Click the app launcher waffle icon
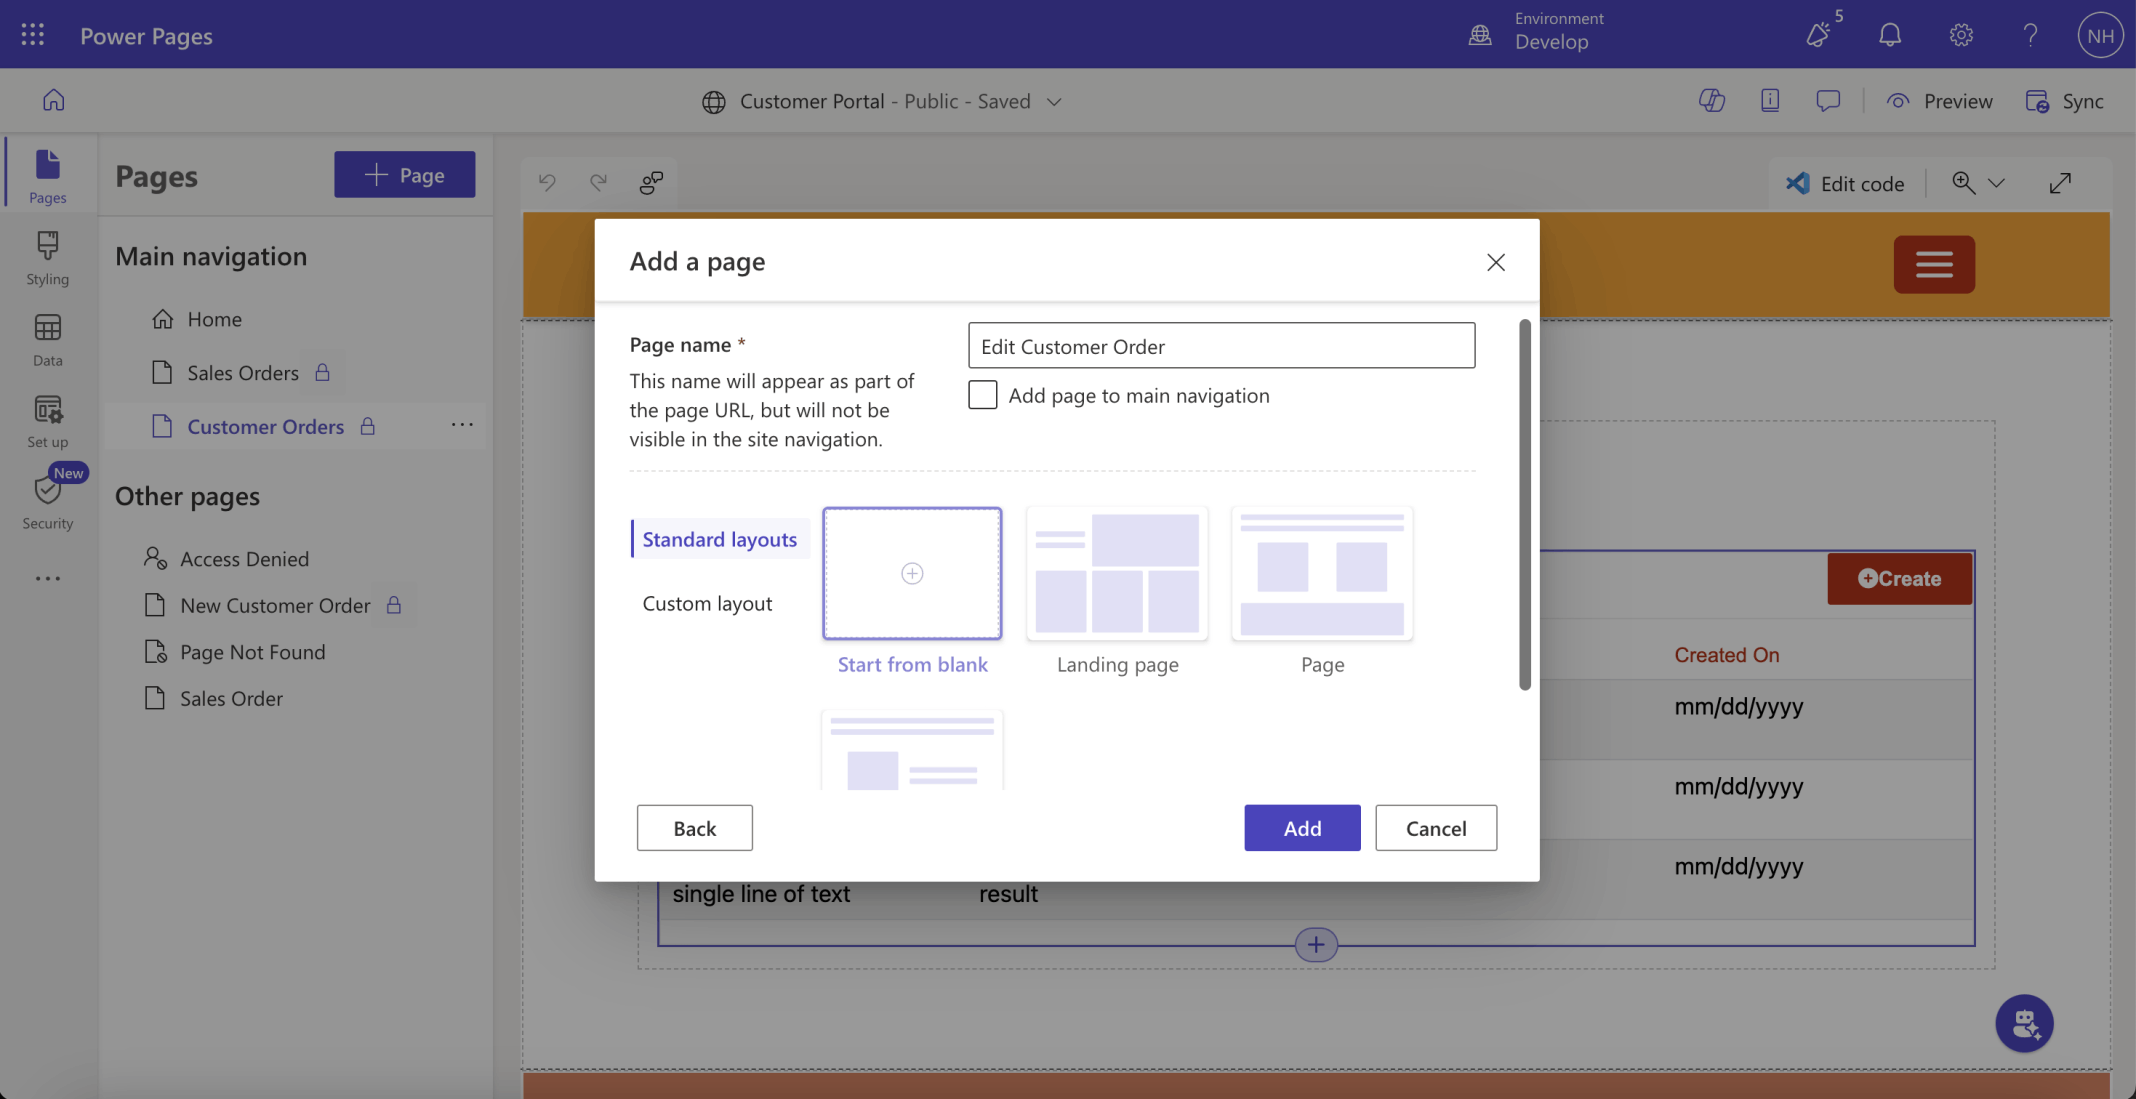 [32, 35]
